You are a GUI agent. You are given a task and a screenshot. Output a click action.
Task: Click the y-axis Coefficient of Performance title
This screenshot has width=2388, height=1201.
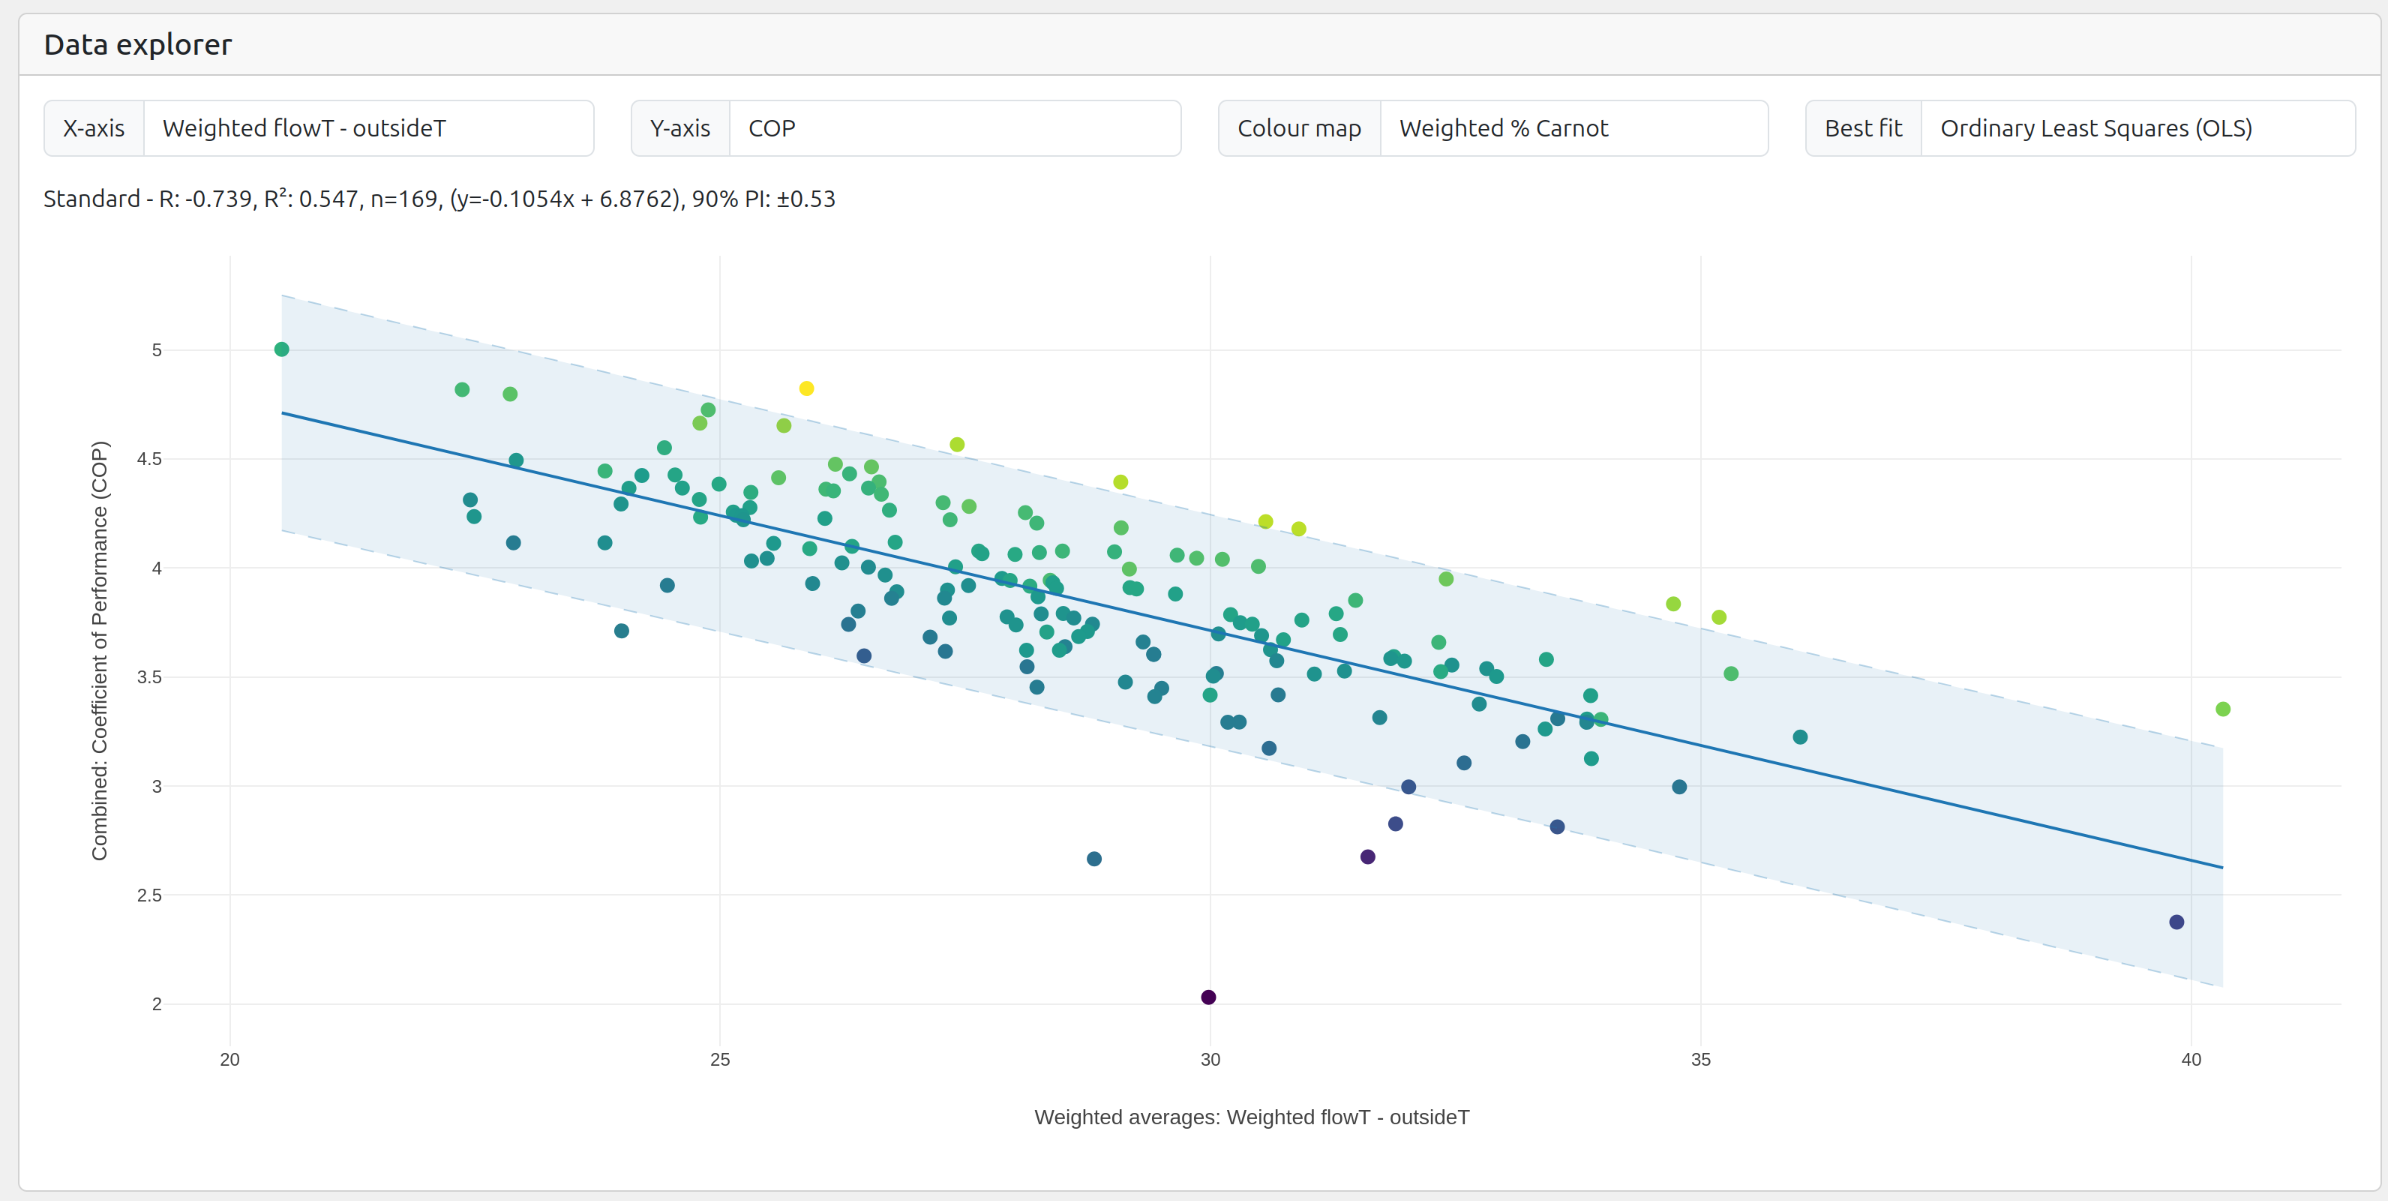tap(99, 650)
